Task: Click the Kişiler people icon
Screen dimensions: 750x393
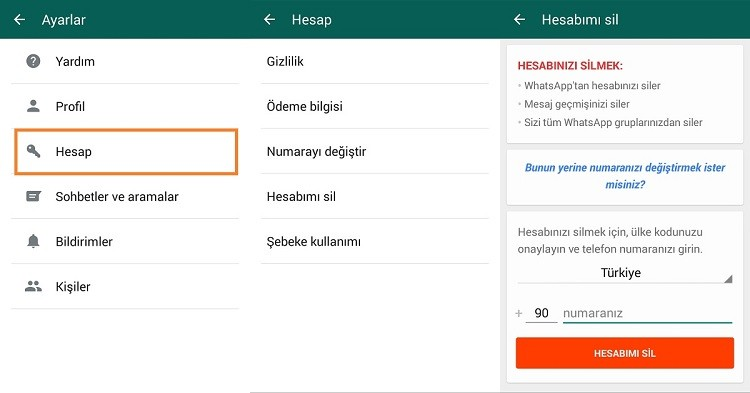Action: 33,286
